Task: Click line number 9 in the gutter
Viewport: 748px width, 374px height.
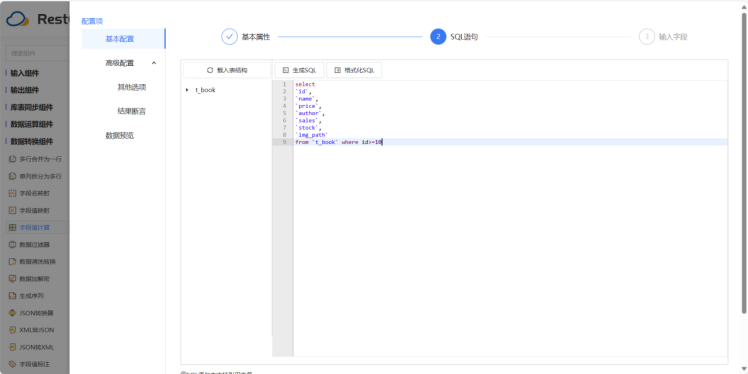Action: pyautogui.click(x=284, y=142)
